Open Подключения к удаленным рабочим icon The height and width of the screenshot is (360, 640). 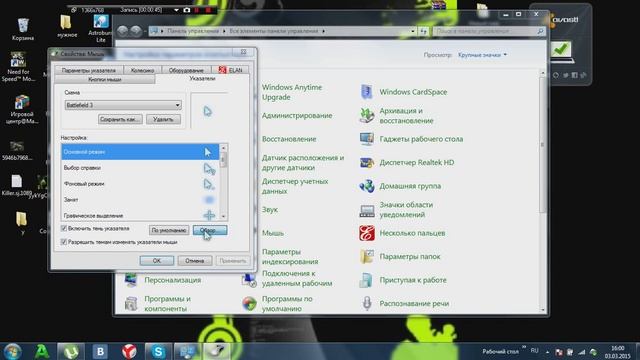click(x=249, y=279)
